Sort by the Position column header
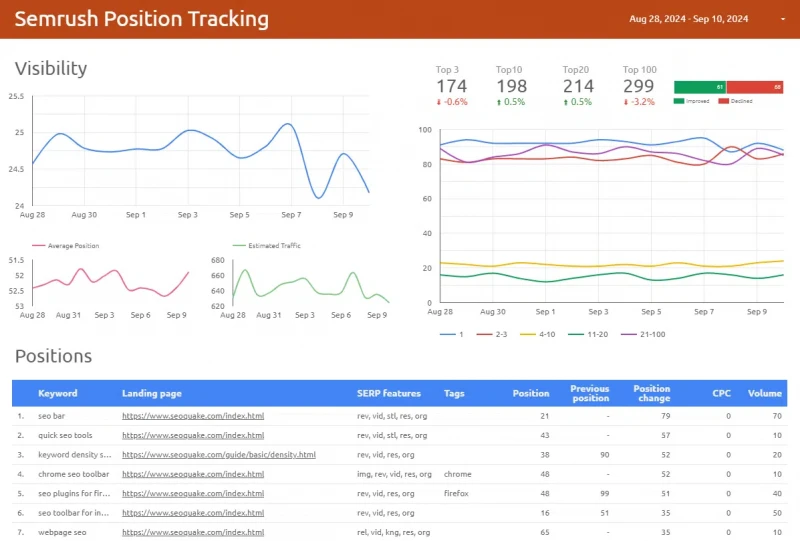 point(531,394)
